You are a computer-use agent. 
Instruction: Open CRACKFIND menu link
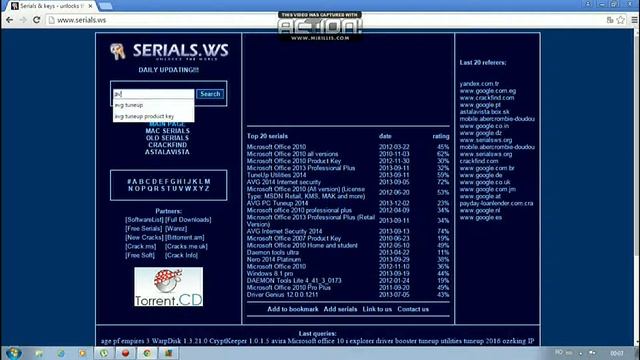[x=168, y=145]
